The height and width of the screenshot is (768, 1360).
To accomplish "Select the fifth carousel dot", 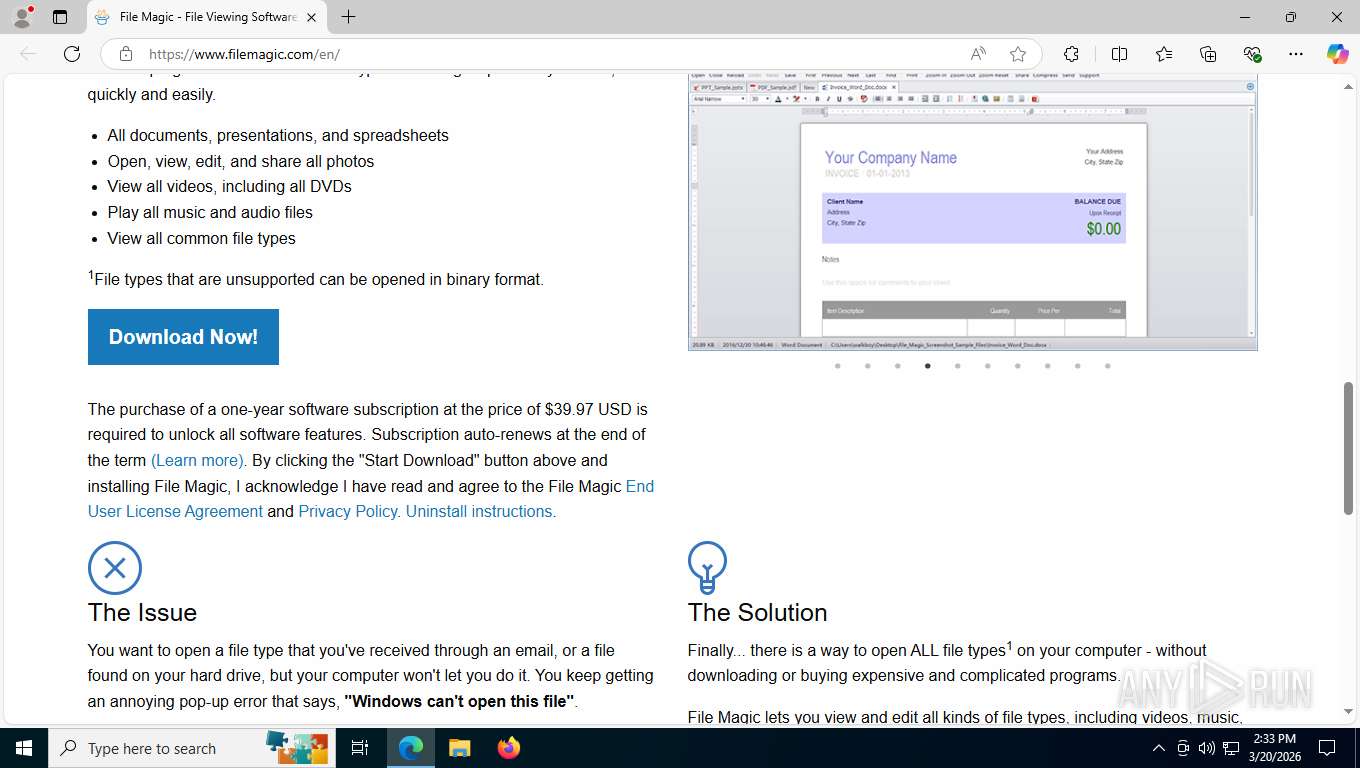I will [x=958, y=366].
